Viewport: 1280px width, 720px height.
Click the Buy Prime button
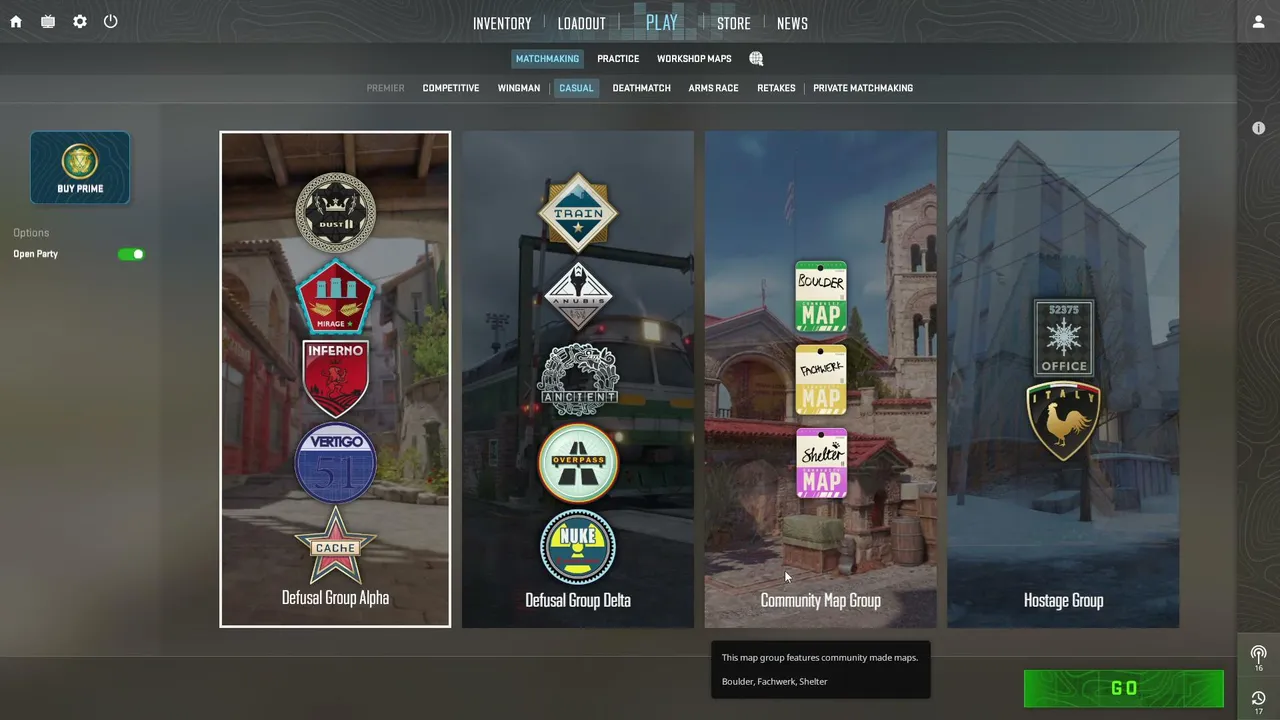pyautogui.click(x=80, y=168)
